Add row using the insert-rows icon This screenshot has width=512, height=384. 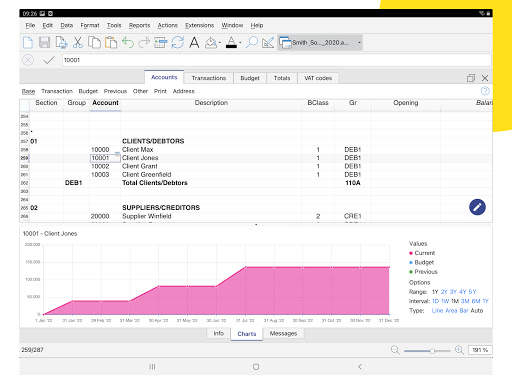[x=160, y=43]
